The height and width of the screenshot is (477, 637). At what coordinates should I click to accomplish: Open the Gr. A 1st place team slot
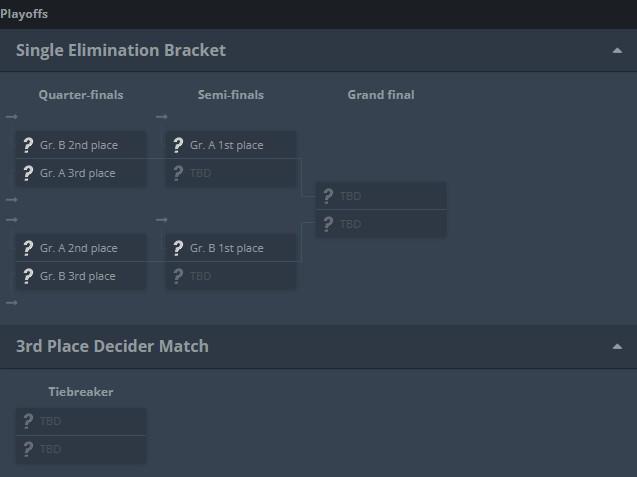coord(231,145)
